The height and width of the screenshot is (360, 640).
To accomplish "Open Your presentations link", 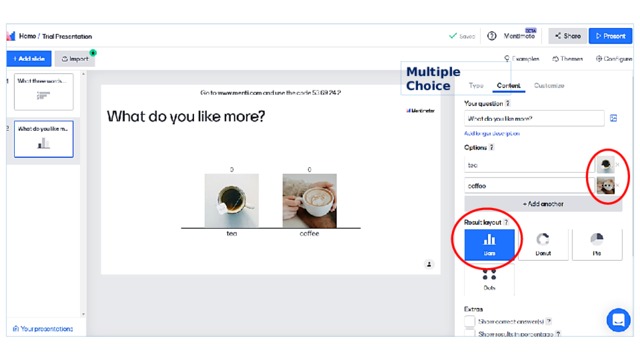I will (x=43, y=329).
